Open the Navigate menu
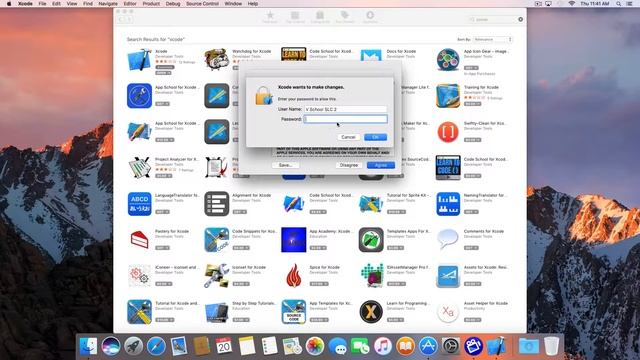This screenshot has width=640, height=360. [x=108, y=4]
